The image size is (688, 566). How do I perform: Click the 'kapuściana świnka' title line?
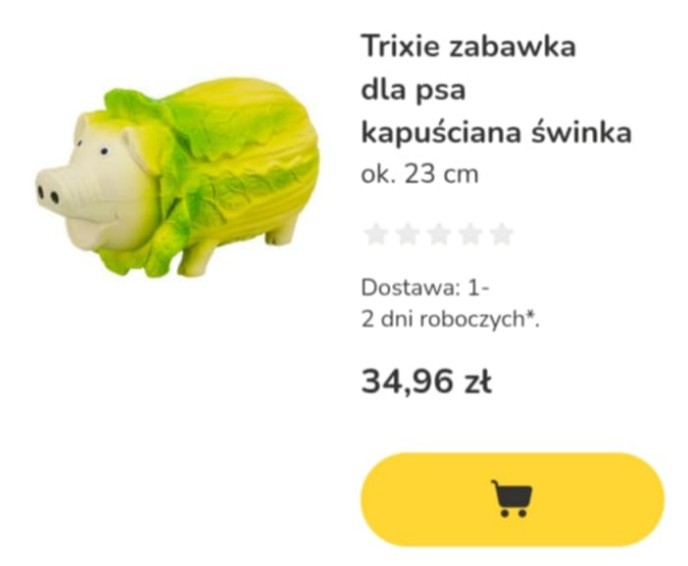coord(496,132)
